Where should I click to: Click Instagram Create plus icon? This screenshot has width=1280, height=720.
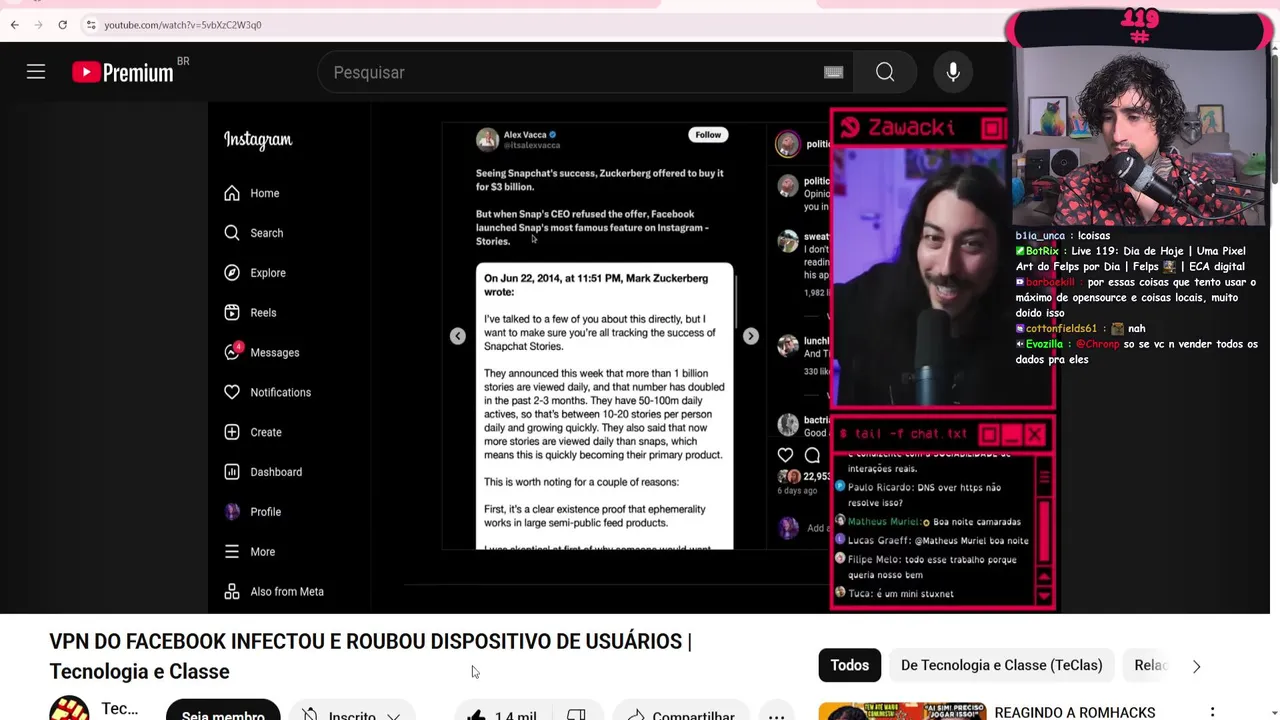[x=232, y=432]
